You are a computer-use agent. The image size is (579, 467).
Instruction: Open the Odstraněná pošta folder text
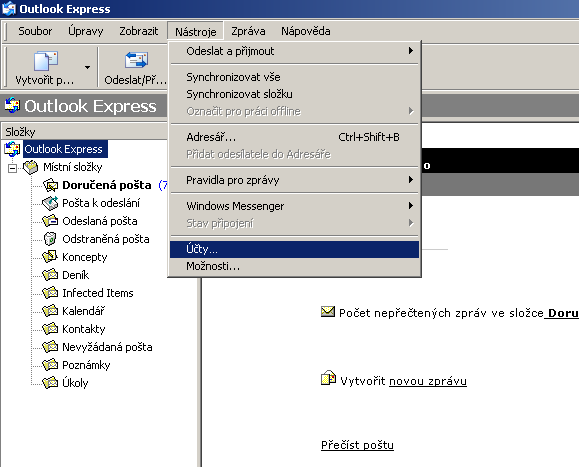tap(106, 239)
